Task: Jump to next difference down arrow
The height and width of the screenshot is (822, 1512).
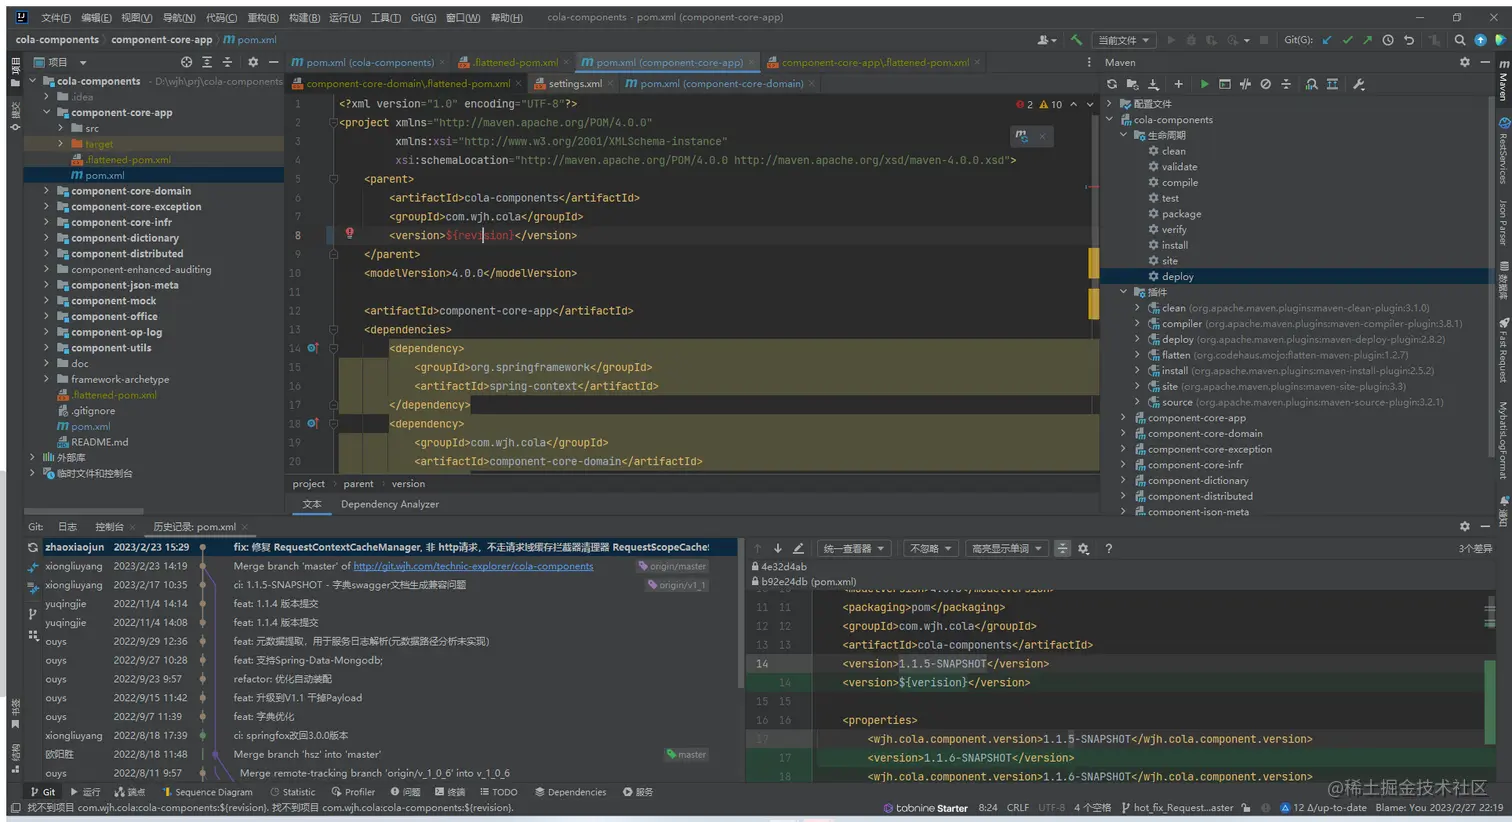Action: tap(777, 548)
